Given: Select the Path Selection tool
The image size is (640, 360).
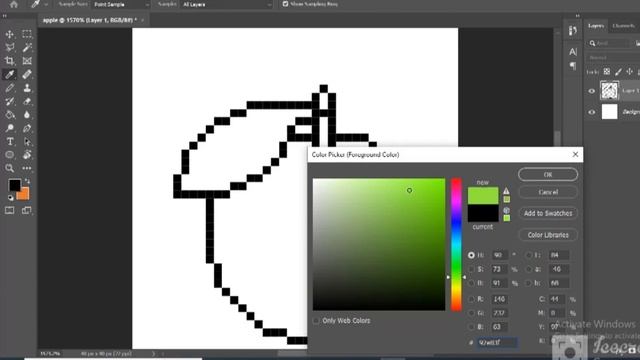Looking at the screenshot, I should pyautogui.click(x=27, y=142).
